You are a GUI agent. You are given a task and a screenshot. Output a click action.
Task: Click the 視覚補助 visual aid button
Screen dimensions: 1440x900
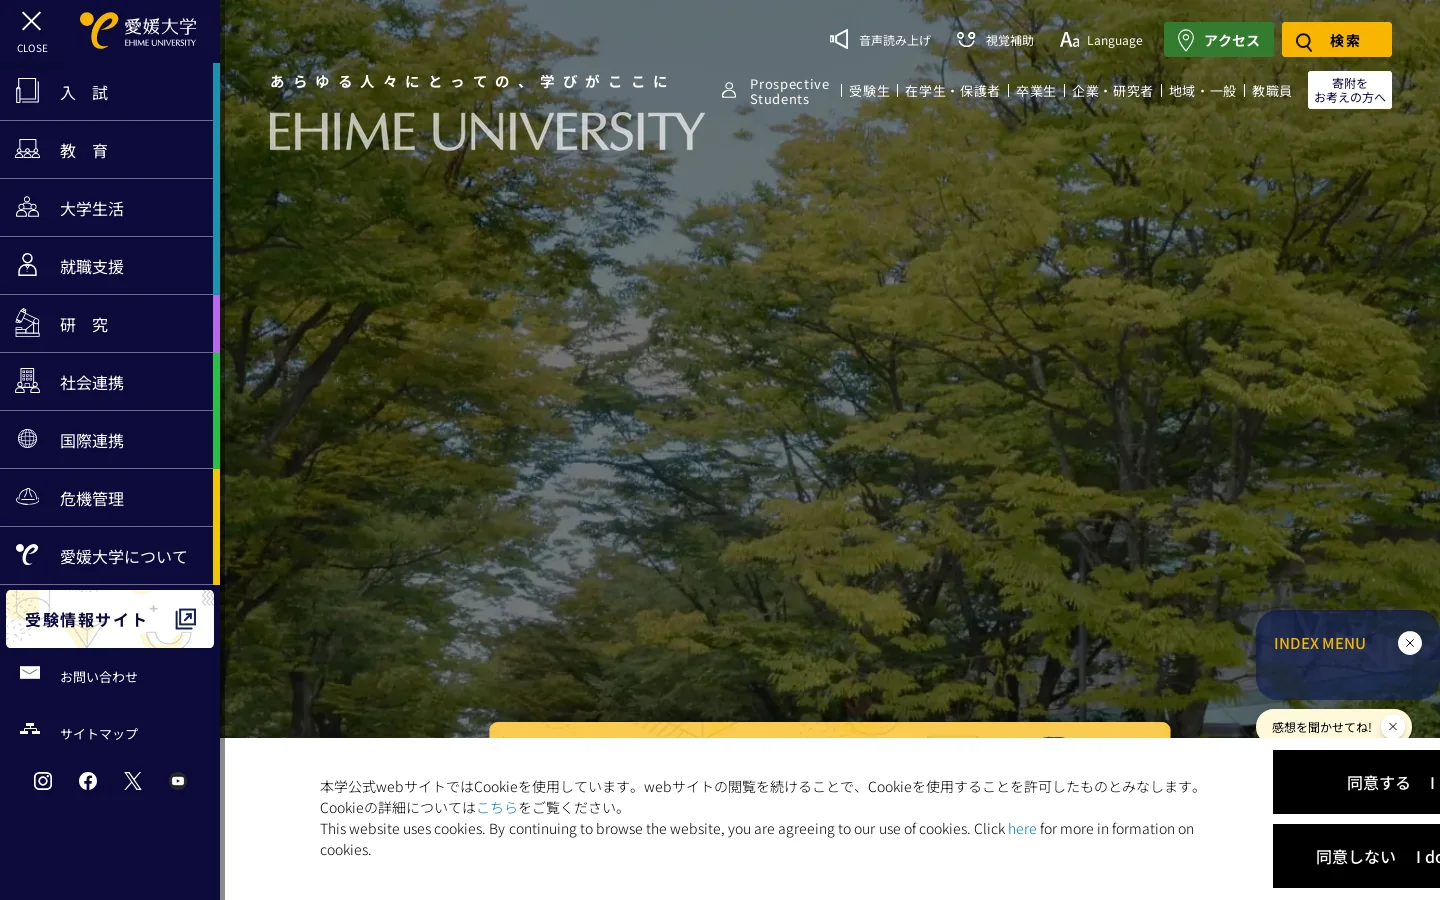coord(995,40)
